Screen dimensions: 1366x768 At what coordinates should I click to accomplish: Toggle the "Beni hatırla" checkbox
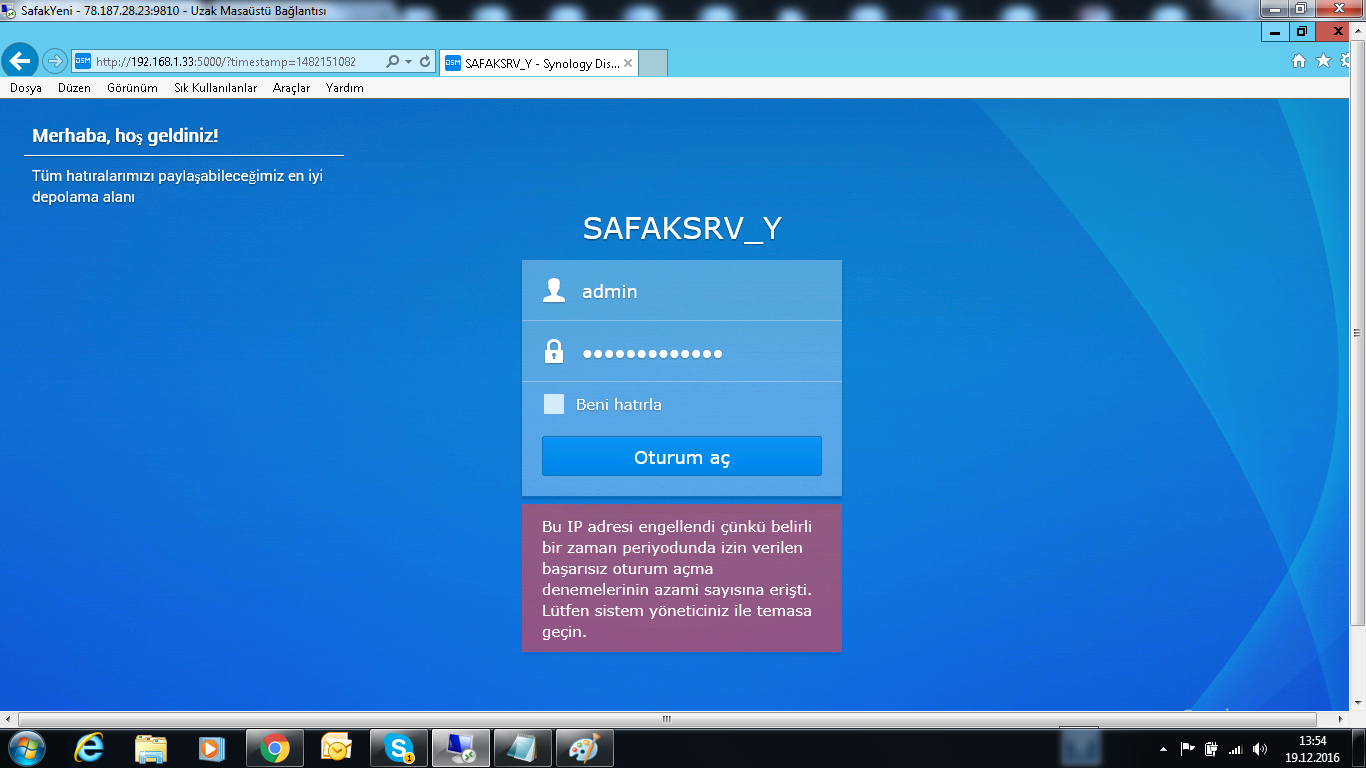tap(554, 404)
